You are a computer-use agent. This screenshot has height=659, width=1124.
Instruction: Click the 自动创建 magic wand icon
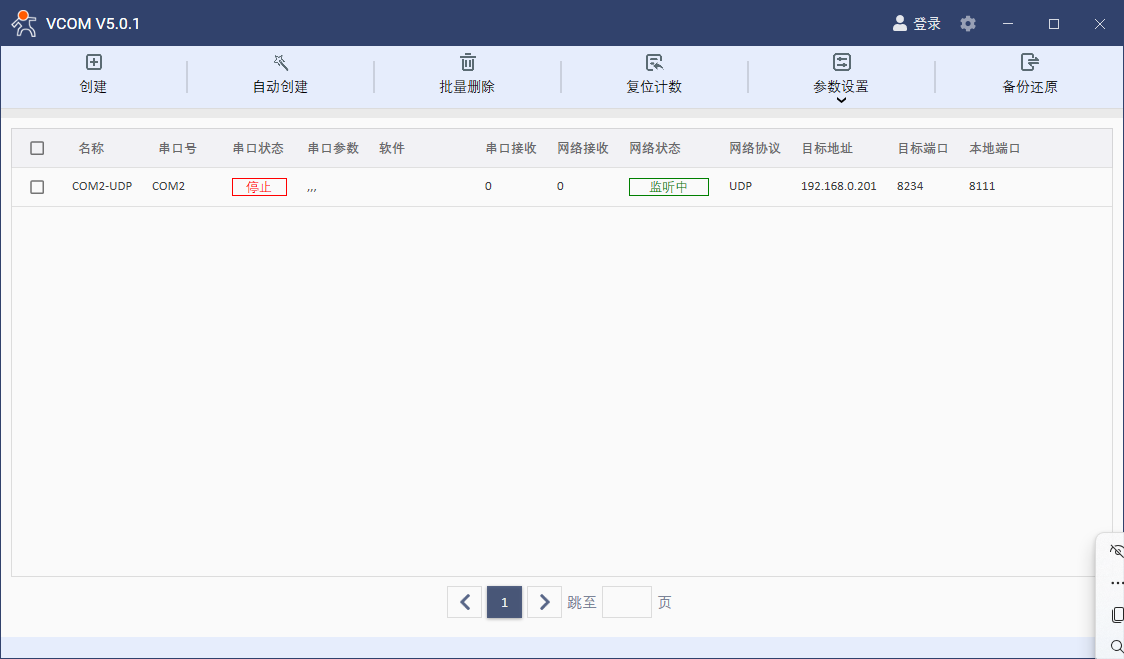[280, 63]
